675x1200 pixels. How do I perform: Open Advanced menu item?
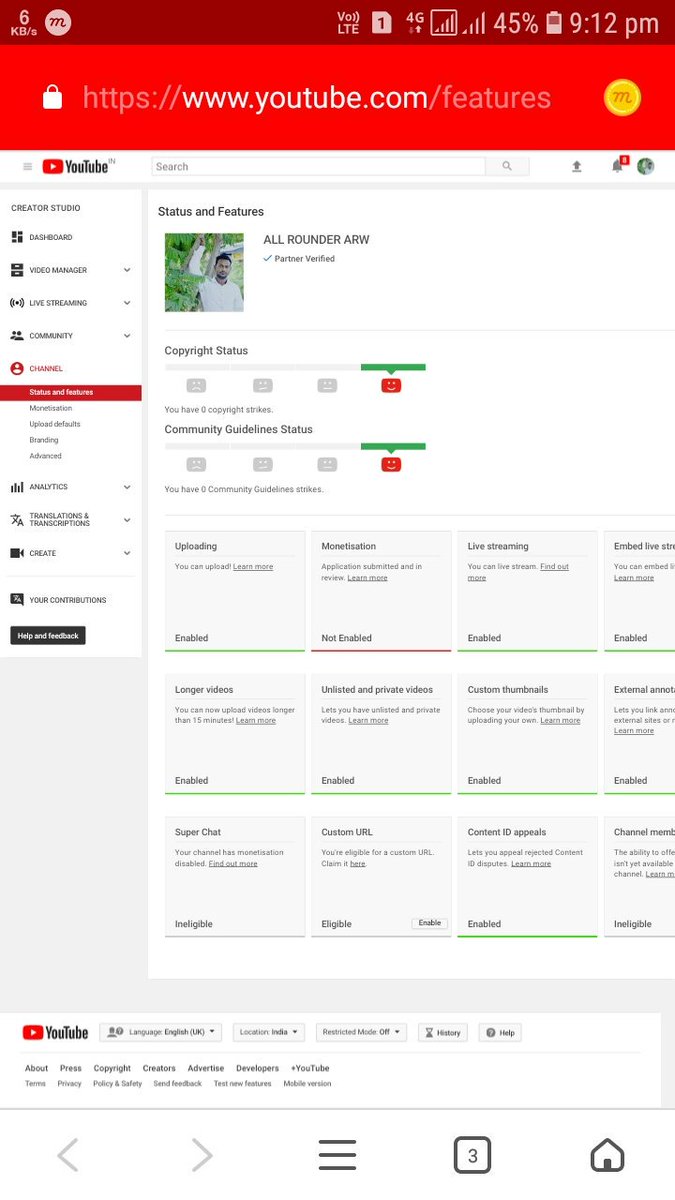pyautogui.click(x=45, y=456)
